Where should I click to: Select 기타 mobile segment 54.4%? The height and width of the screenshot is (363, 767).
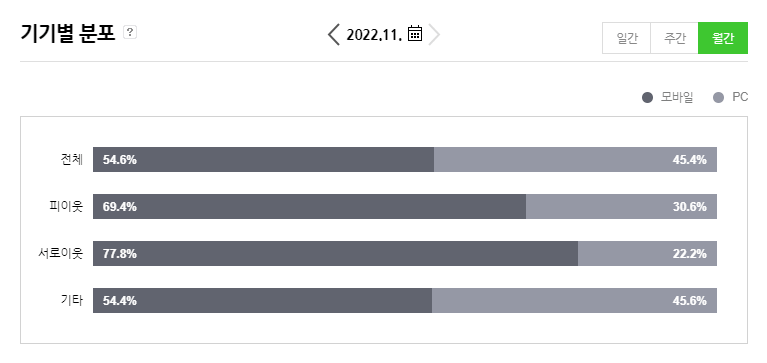(263, 300)
